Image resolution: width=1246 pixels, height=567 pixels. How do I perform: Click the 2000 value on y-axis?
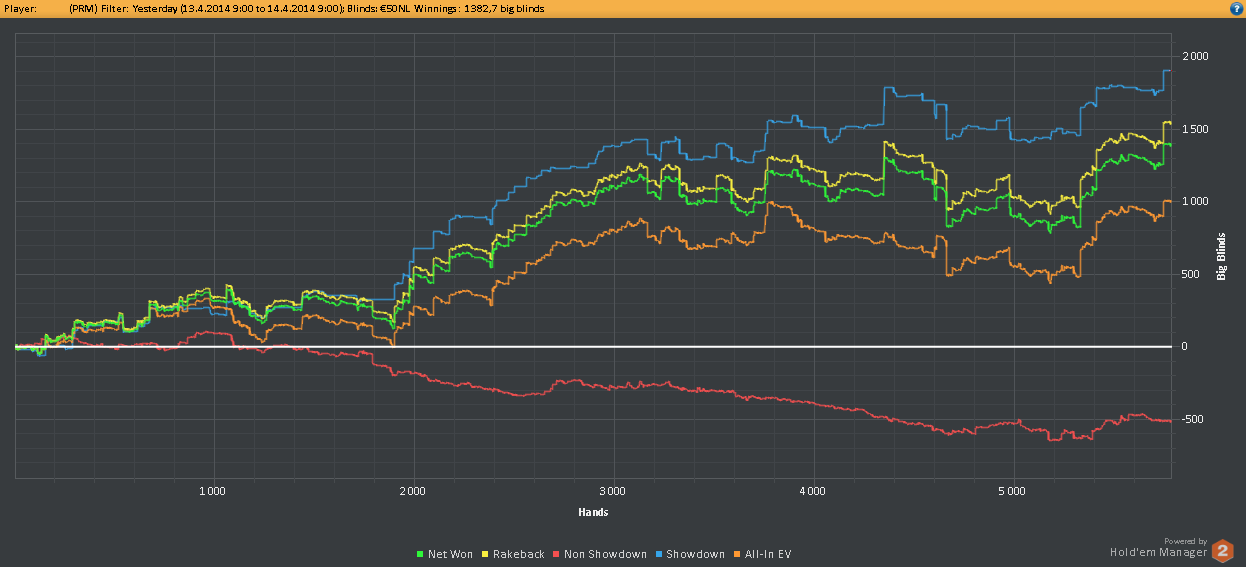[1195, 56]
